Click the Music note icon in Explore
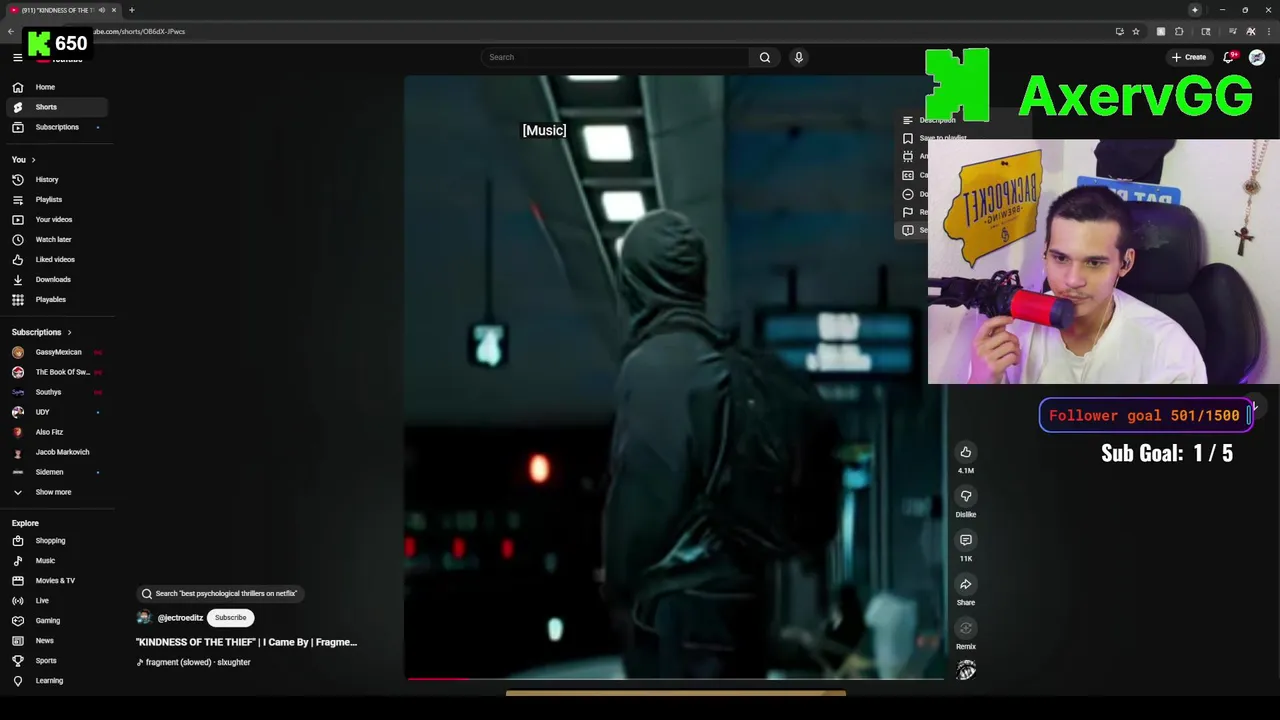 click(x=18, y=561)
